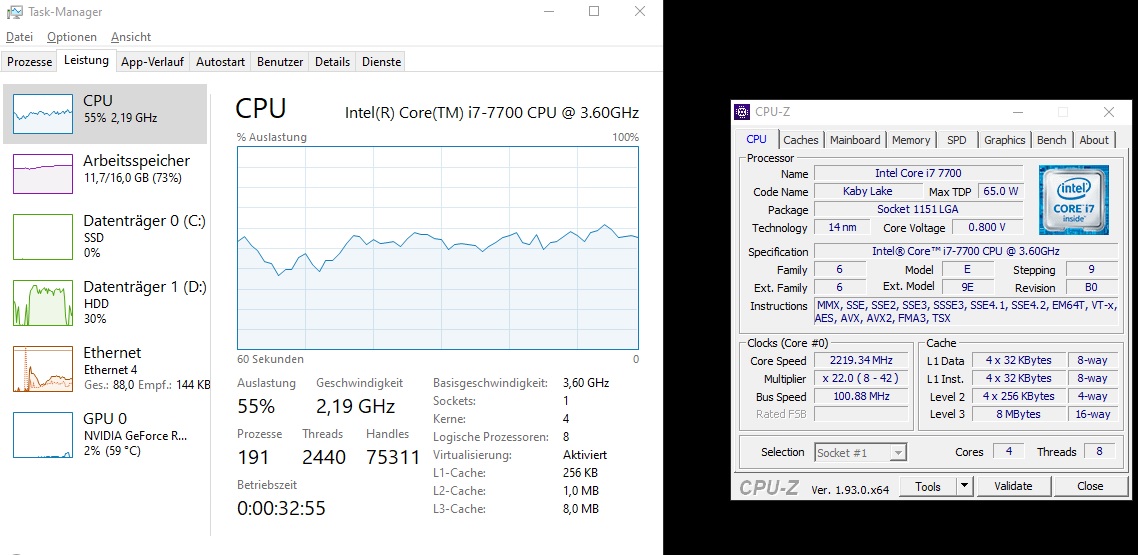Screen dimensions: 1138x555
Task: Select the GPU 0 graph thumbnail
Action: (43, 435)
